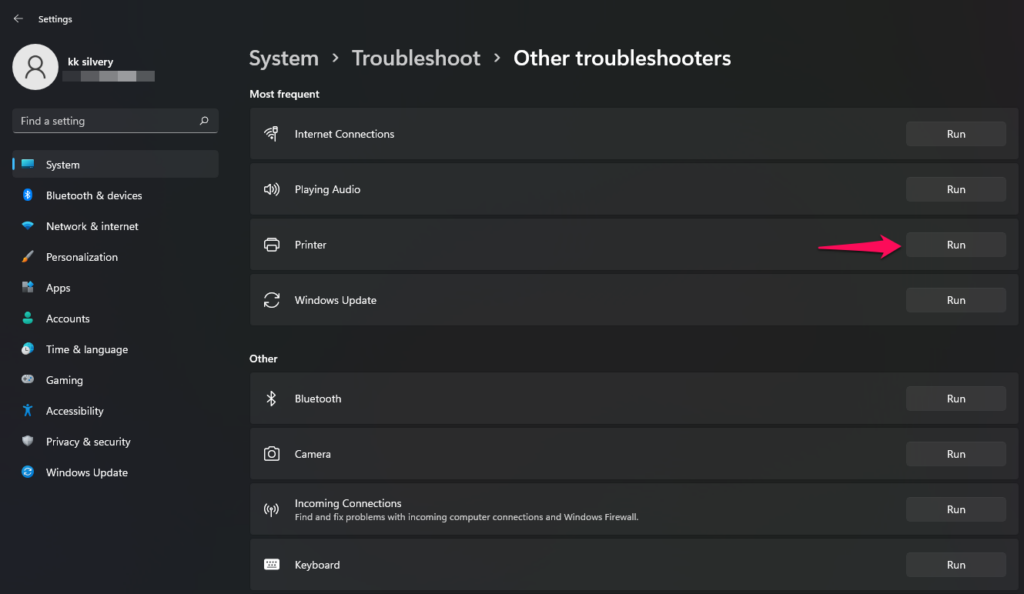This screenshot has width=1024, height=594.
Task: Click the Bluetooth & devices sidebar icon
Action: 27,195
